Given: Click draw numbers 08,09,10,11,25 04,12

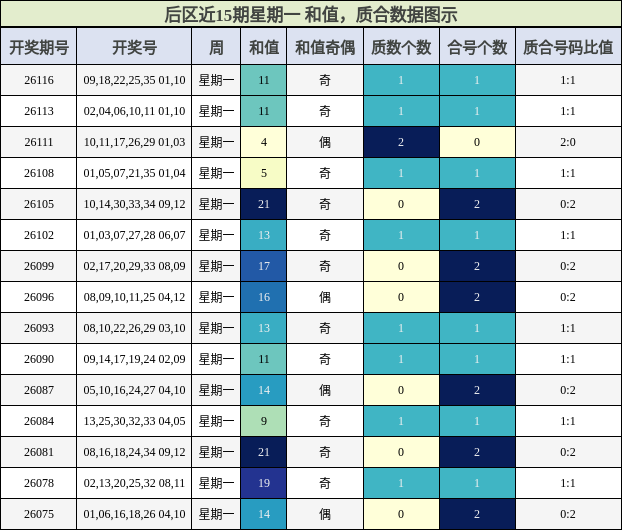Looking at the screenshot, I should pos(134,297).
